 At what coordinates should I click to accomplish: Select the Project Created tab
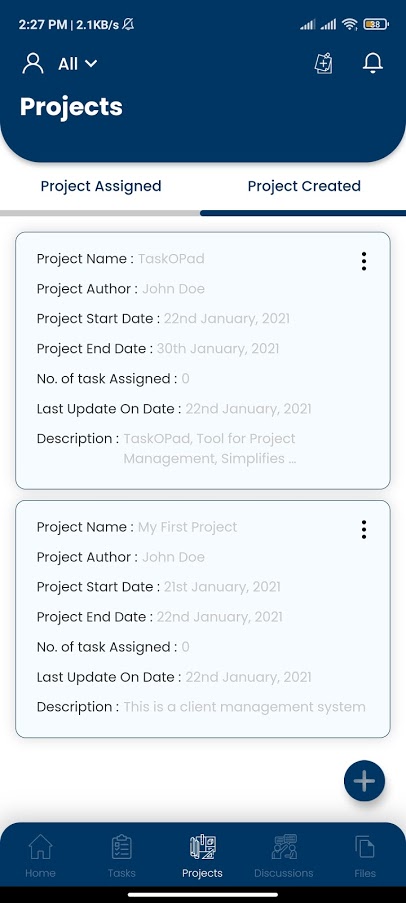point(304,186)
